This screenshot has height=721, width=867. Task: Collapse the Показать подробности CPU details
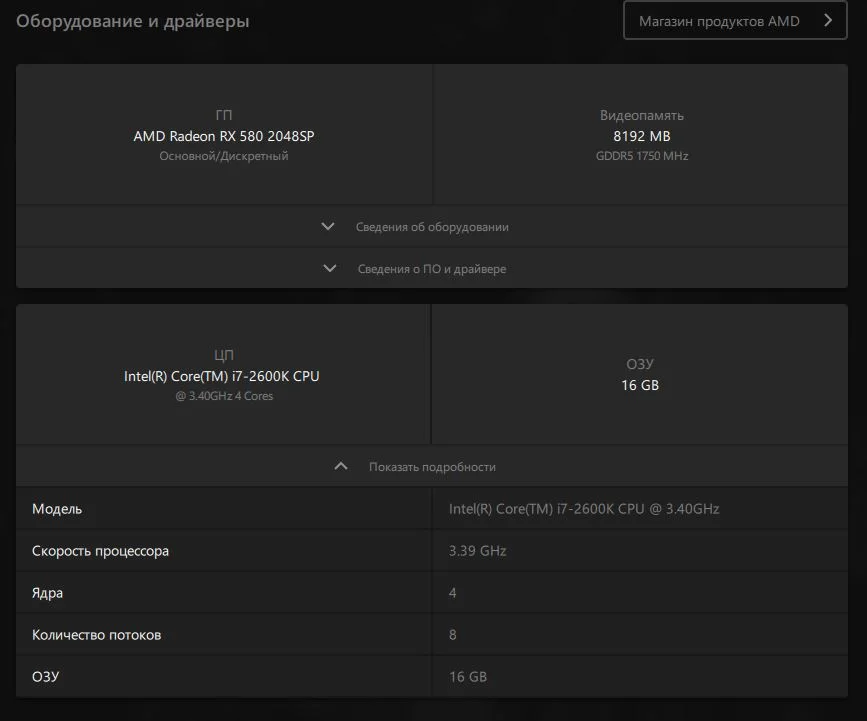(x=432, y=466)
